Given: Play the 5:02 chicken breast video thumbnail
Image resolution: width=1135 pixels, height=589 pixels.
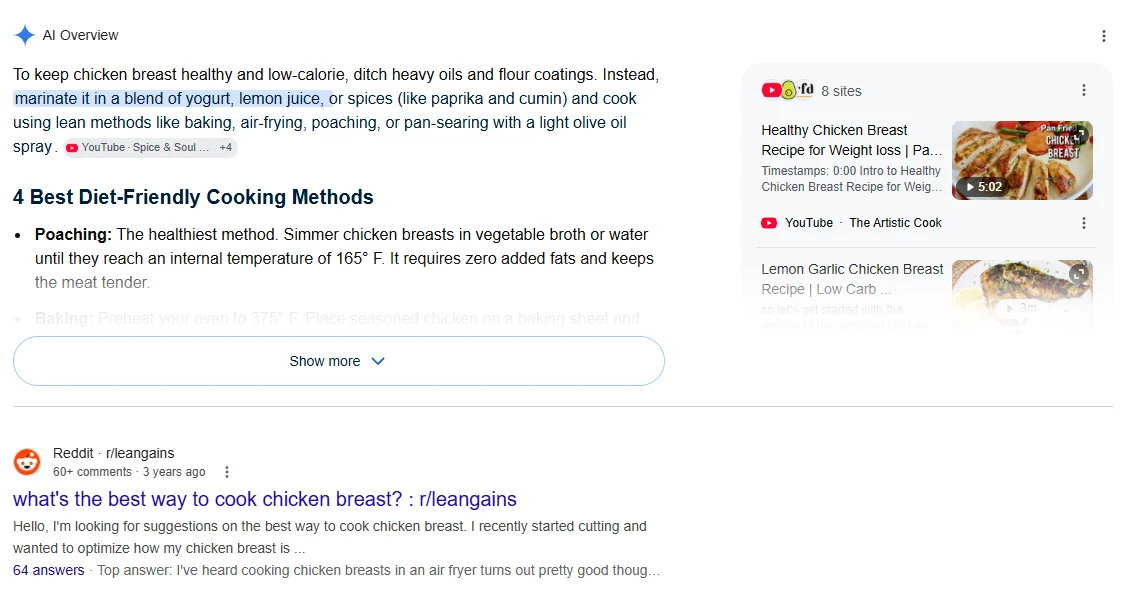Looking at the screenshot, I should pyautogui.click(x=1021, y=161).
